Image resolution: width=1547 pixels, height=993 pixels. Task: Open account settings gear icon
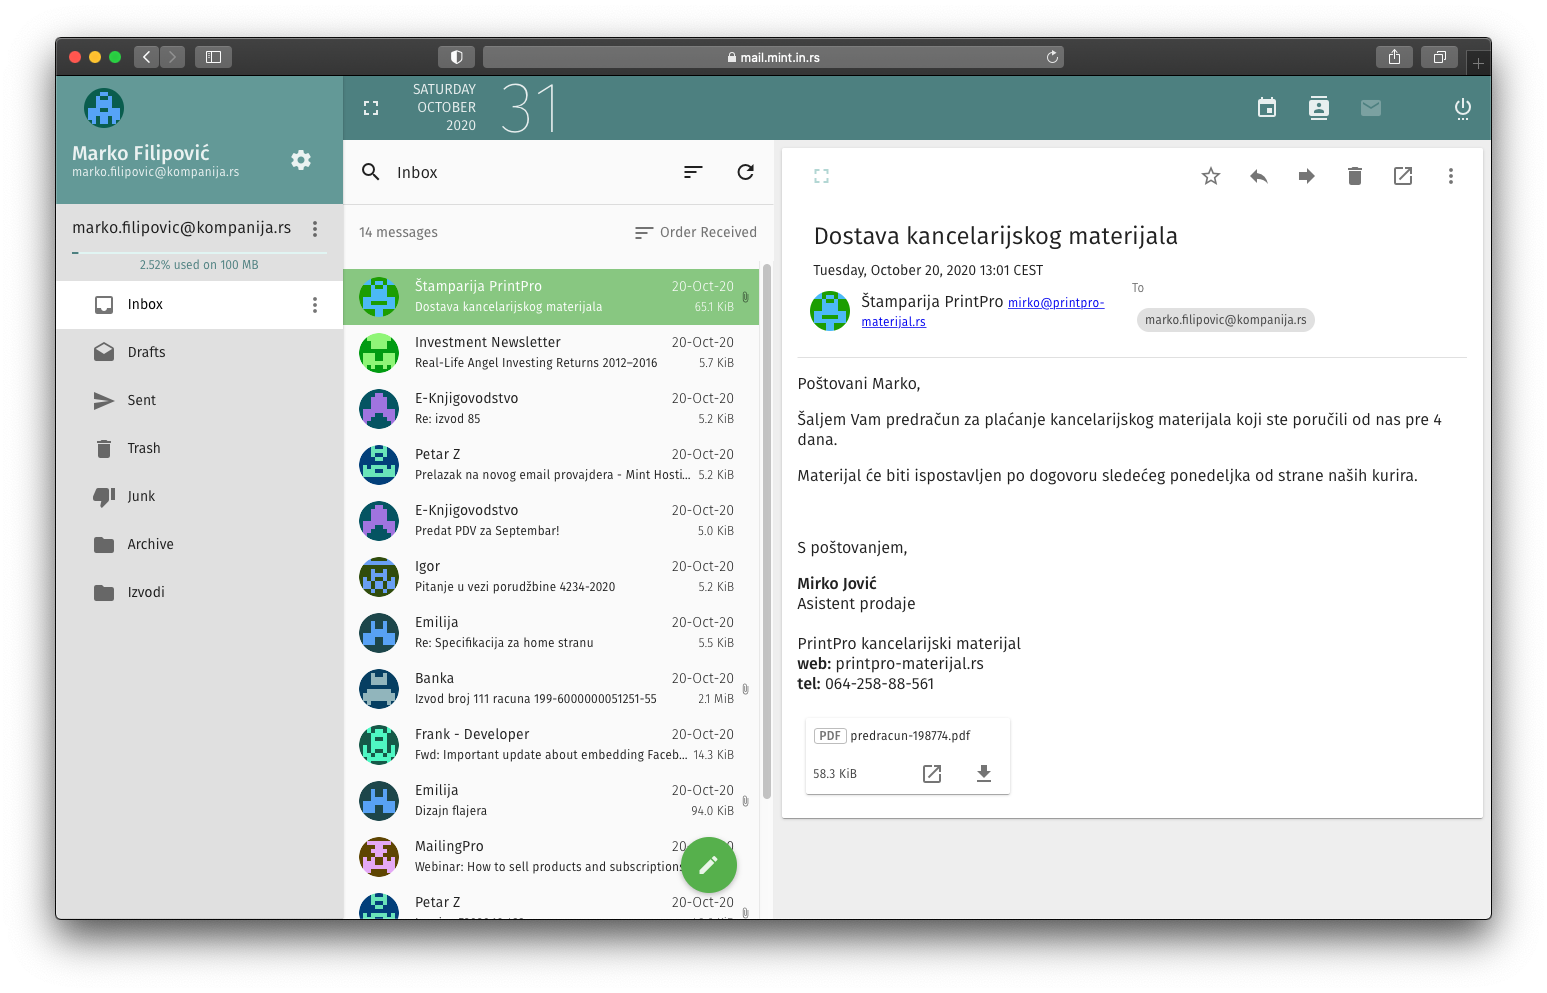[301, 160]
